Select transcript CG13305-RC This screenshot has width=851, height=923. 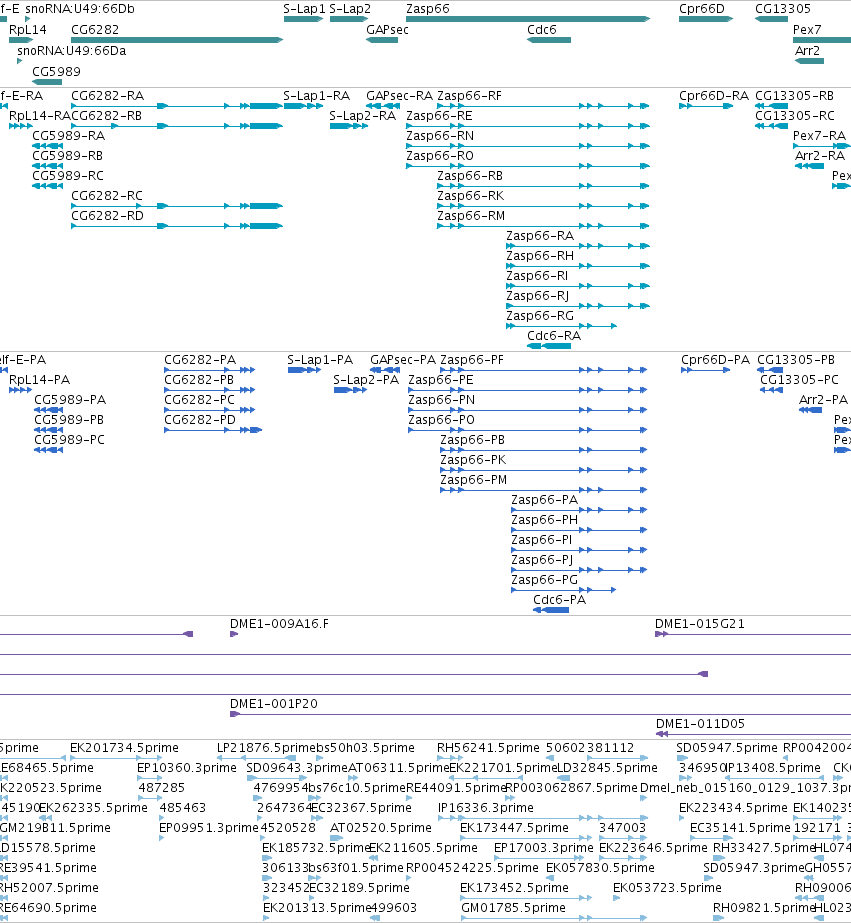772,126
